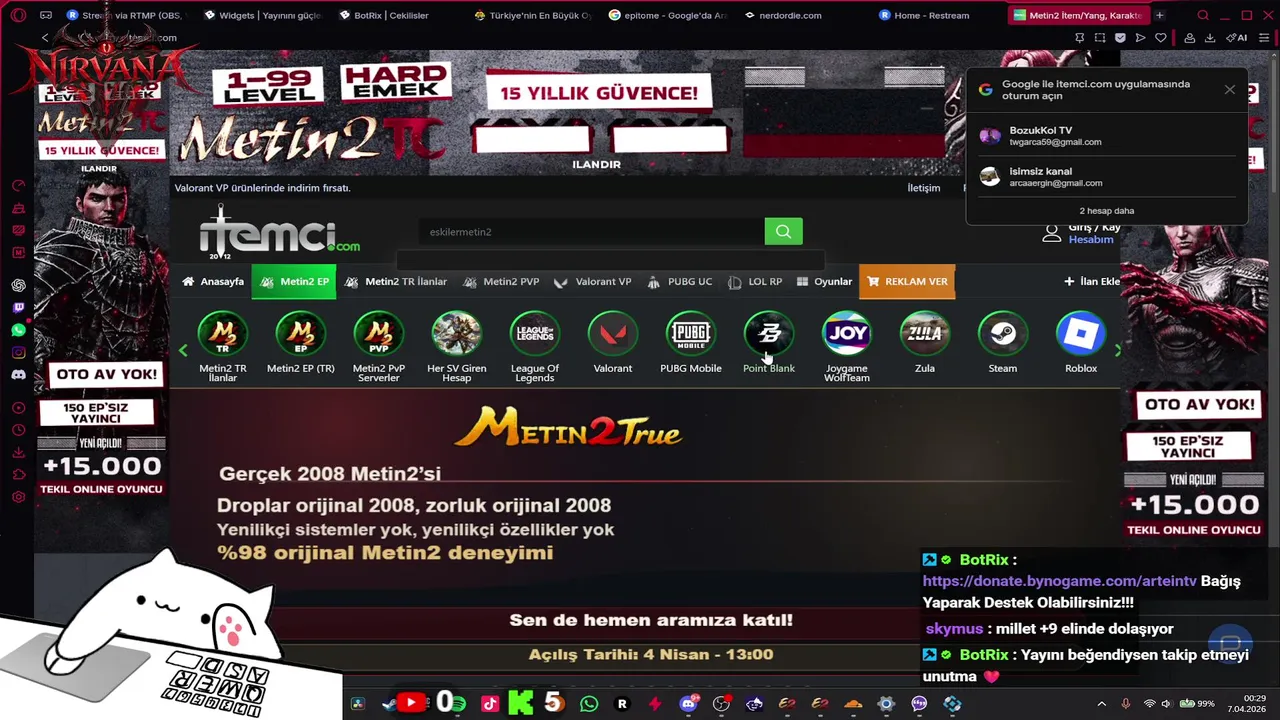The width and height of the screenshot is (1280, 720).
Task: Open Oyunlar menu in site navigation
Action: click(x=825, y=282)
